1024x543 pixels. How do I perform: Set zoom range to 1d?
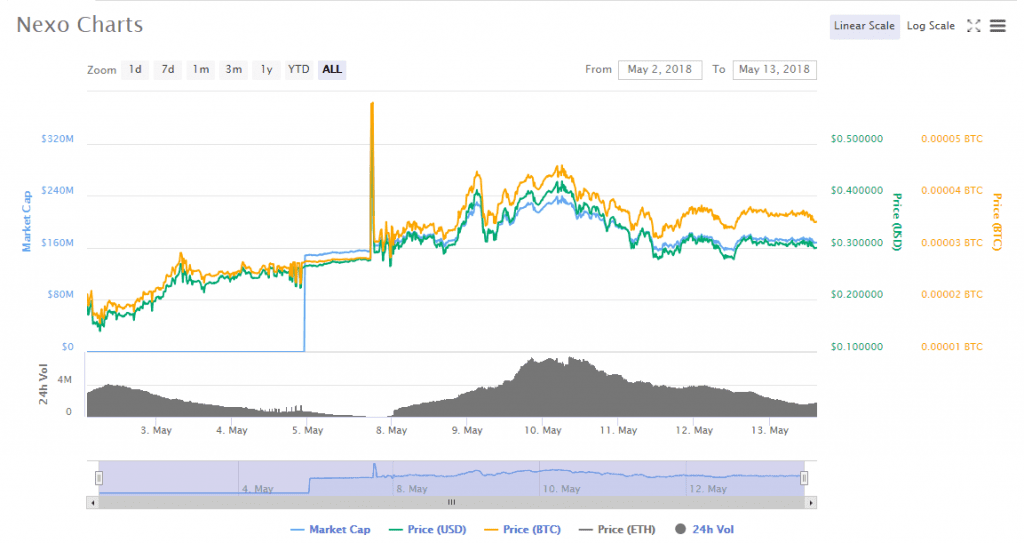(135, 69)
